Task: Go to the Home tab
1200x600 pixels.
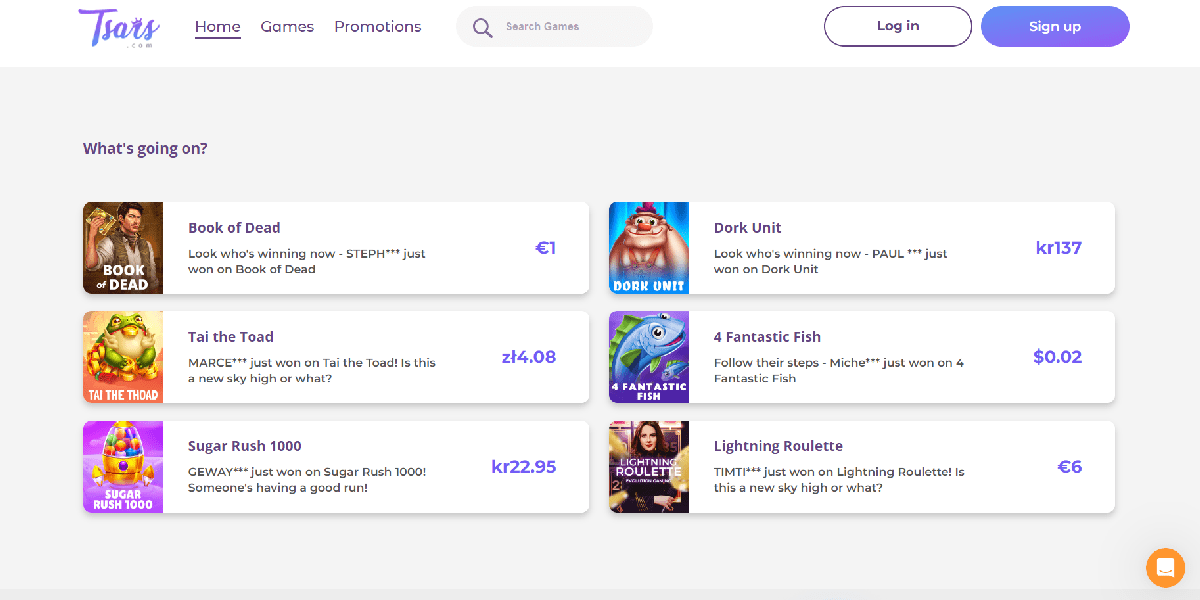Action: coord(217,27)
